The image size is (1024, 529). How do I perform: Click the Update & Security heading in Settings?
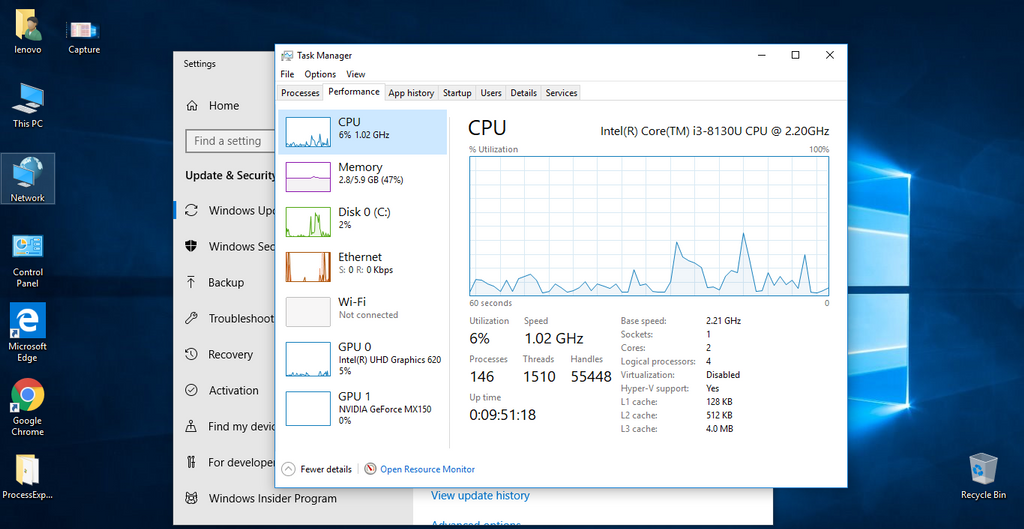tap(231, 176)
